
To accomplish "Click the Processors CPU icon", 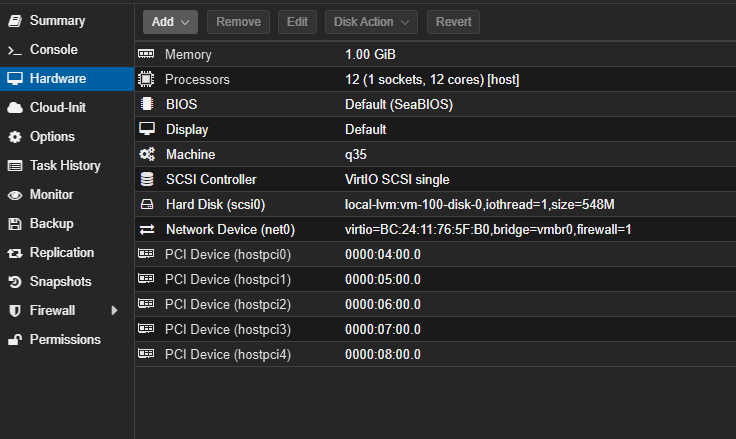I will 147,79.
